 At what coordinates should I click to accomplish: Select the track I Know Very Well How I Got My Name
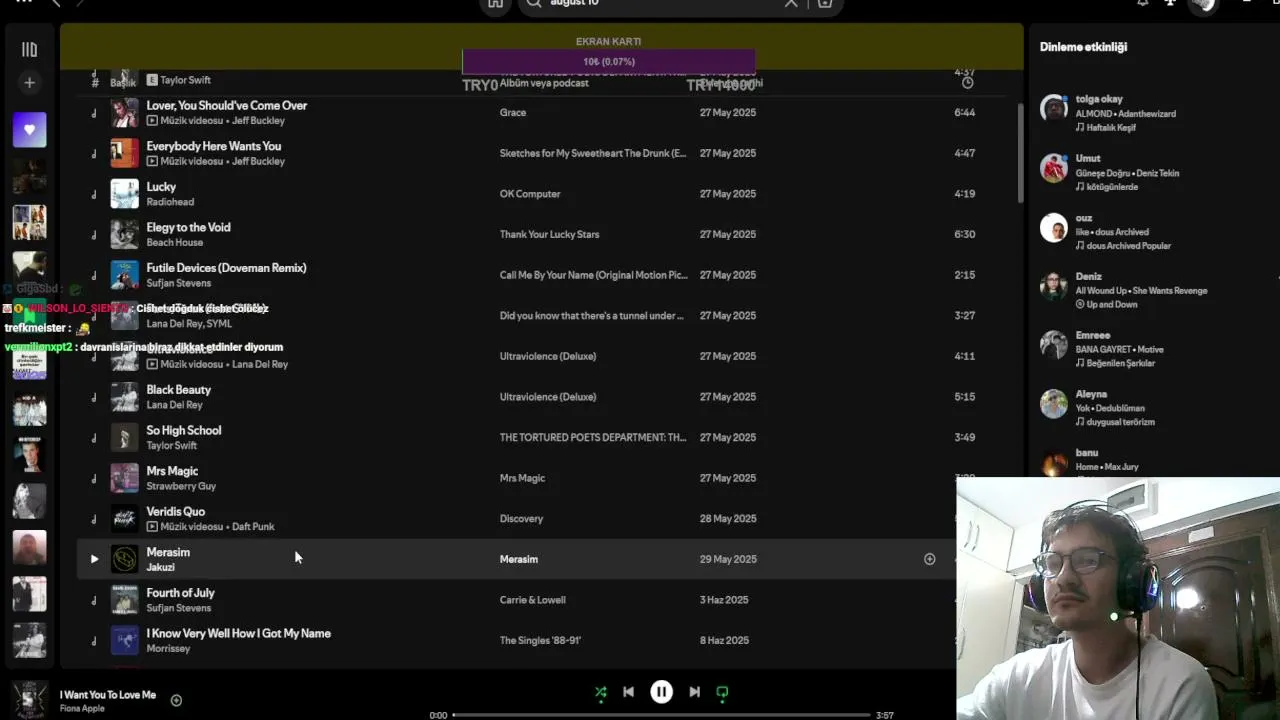pyautogui.click(x=239, y=633)
